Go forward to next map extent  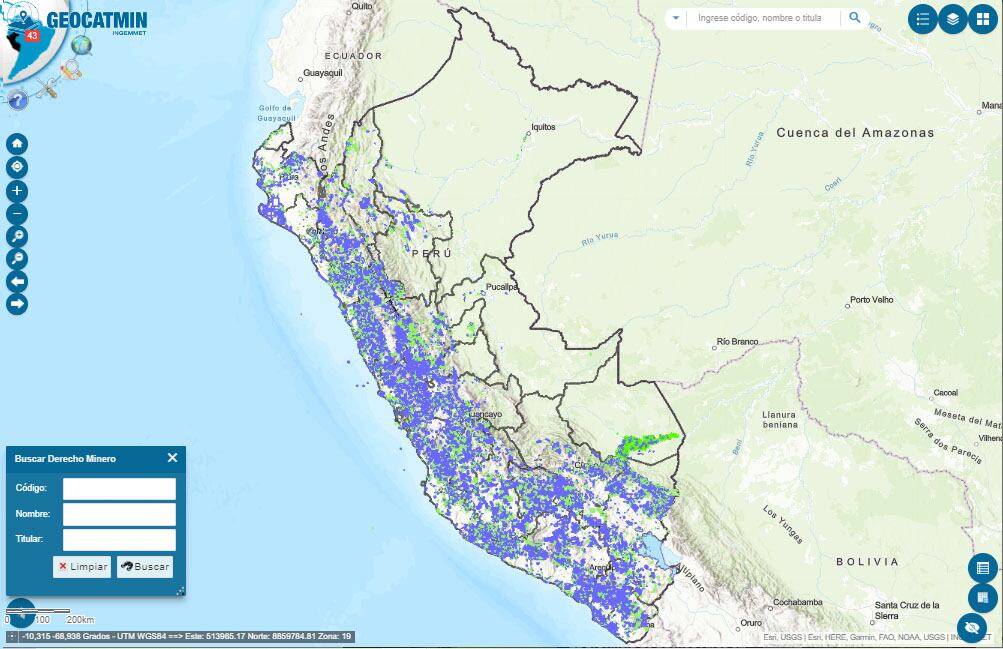(x=16, y=305)
